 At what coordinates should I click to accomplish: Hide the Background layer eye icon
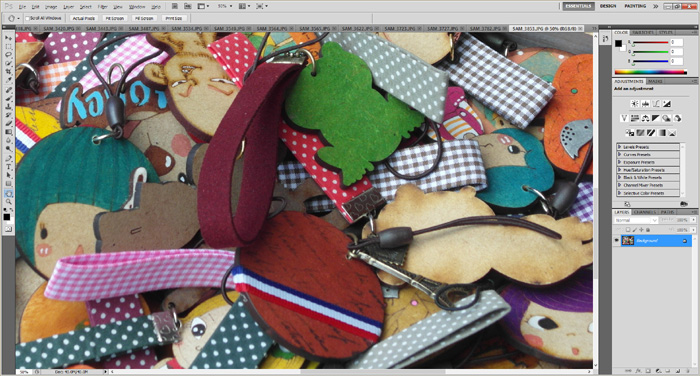(617, 241)
